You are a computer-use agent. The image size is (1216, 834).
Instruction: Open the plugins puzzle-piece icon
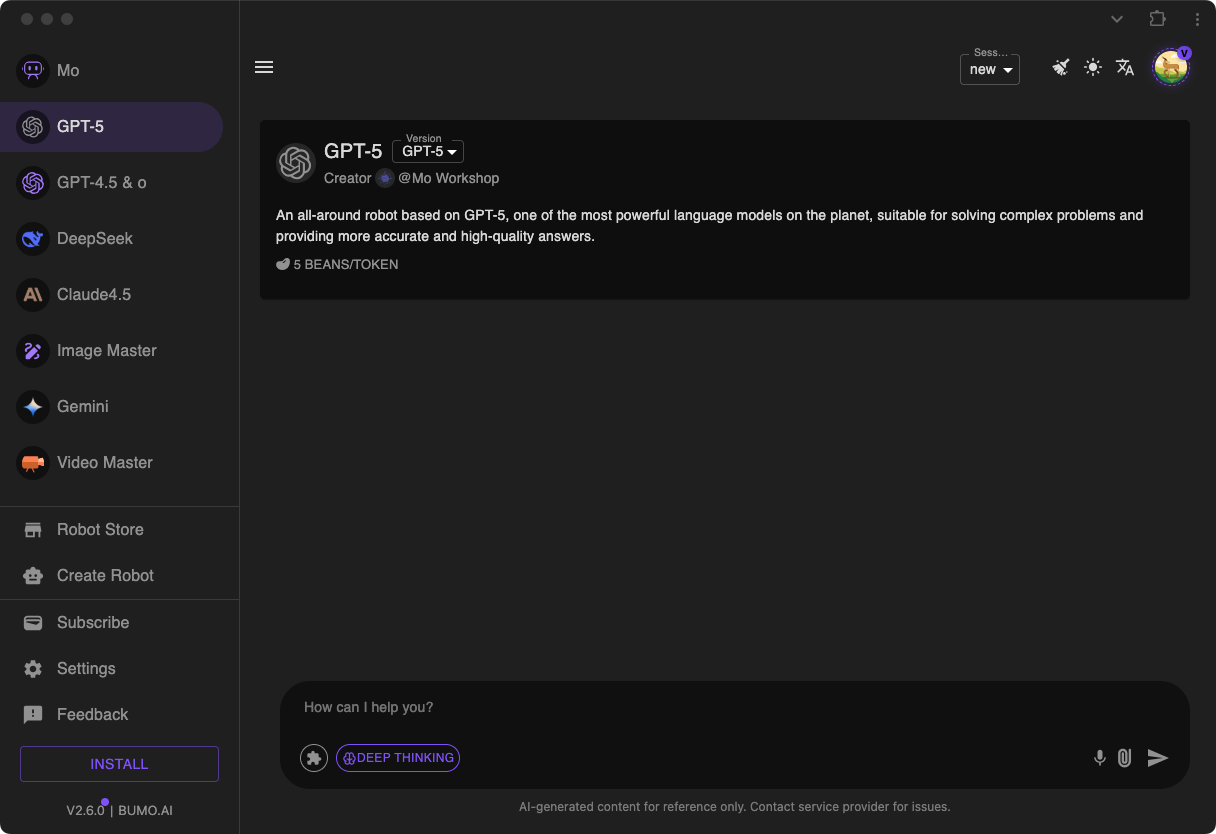click(x=314, y=758)
